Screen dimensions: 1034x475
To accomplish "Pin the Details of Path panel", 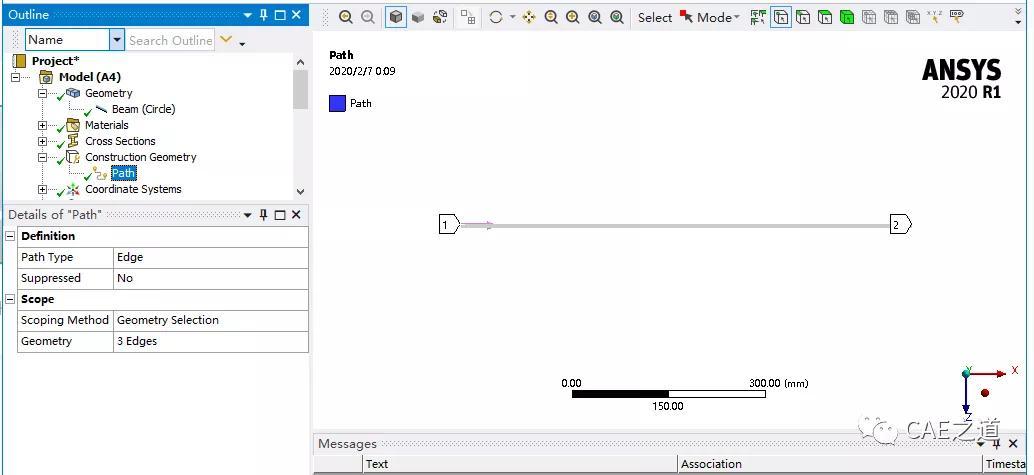I will [264, 214].
